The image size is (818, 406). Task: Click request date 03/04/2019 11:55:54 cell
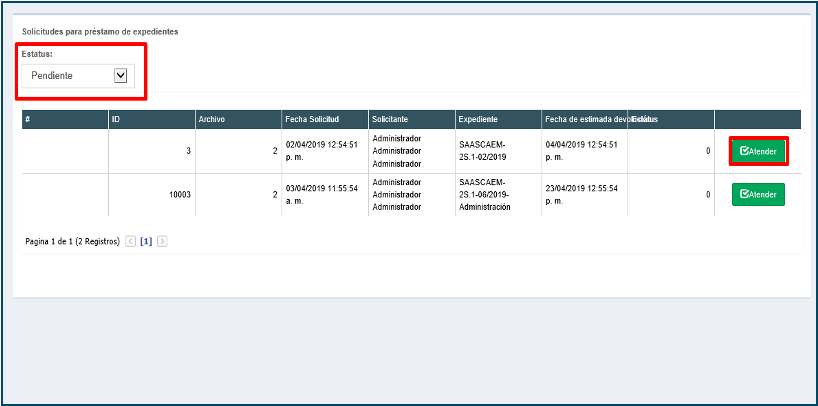[321, 194]
